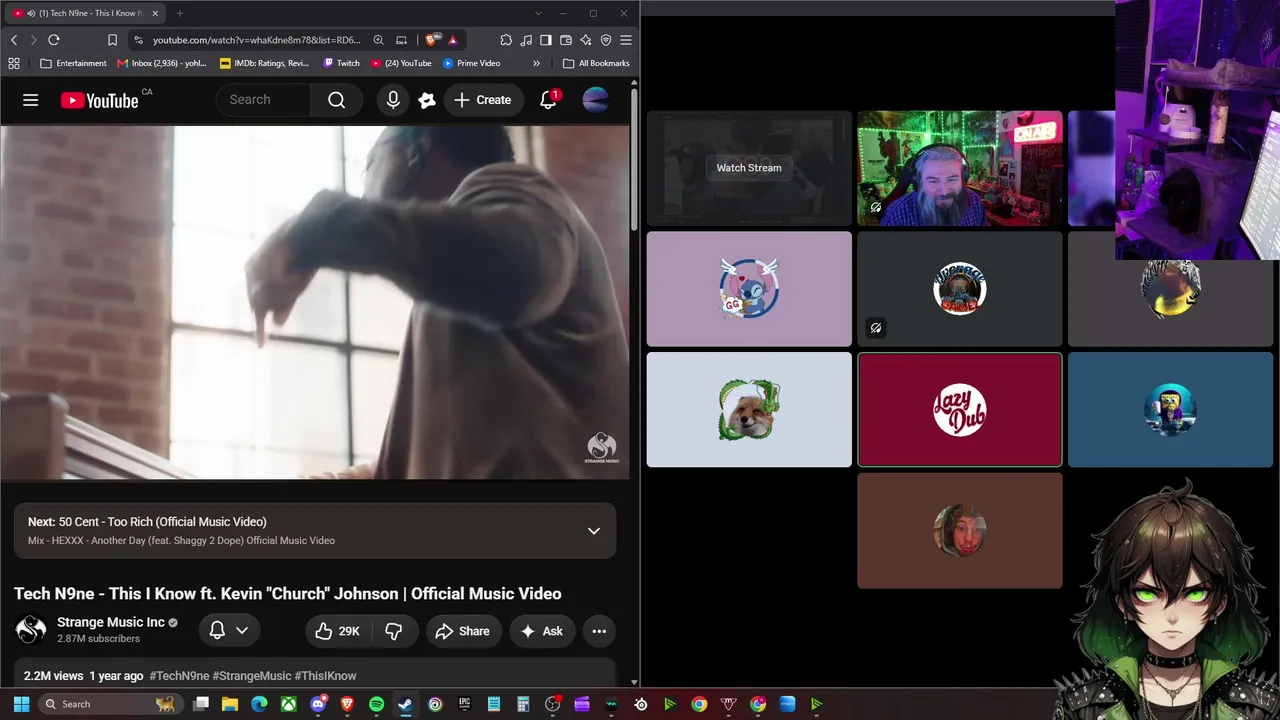Click the Windows taskbar Search box
The height and width of the screenshot is (720, 1280).
tap(110, 704)
